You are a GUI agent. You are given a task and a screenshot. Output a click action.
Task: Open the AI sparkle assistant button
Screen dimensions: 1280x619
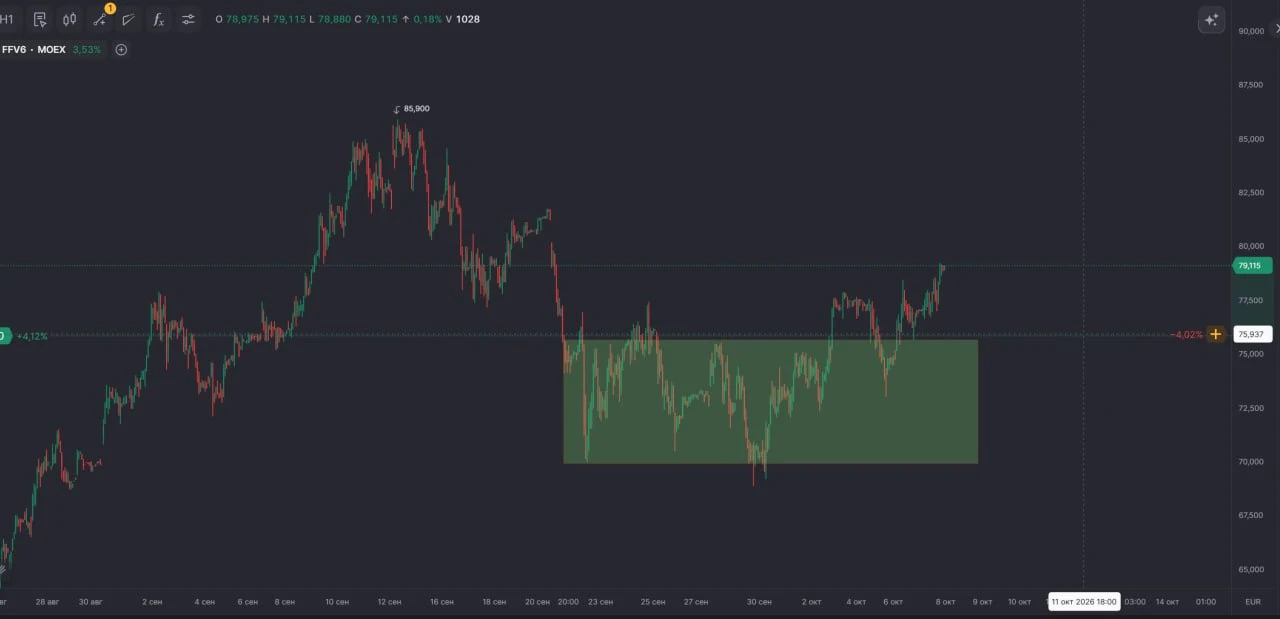point(1211,20)
